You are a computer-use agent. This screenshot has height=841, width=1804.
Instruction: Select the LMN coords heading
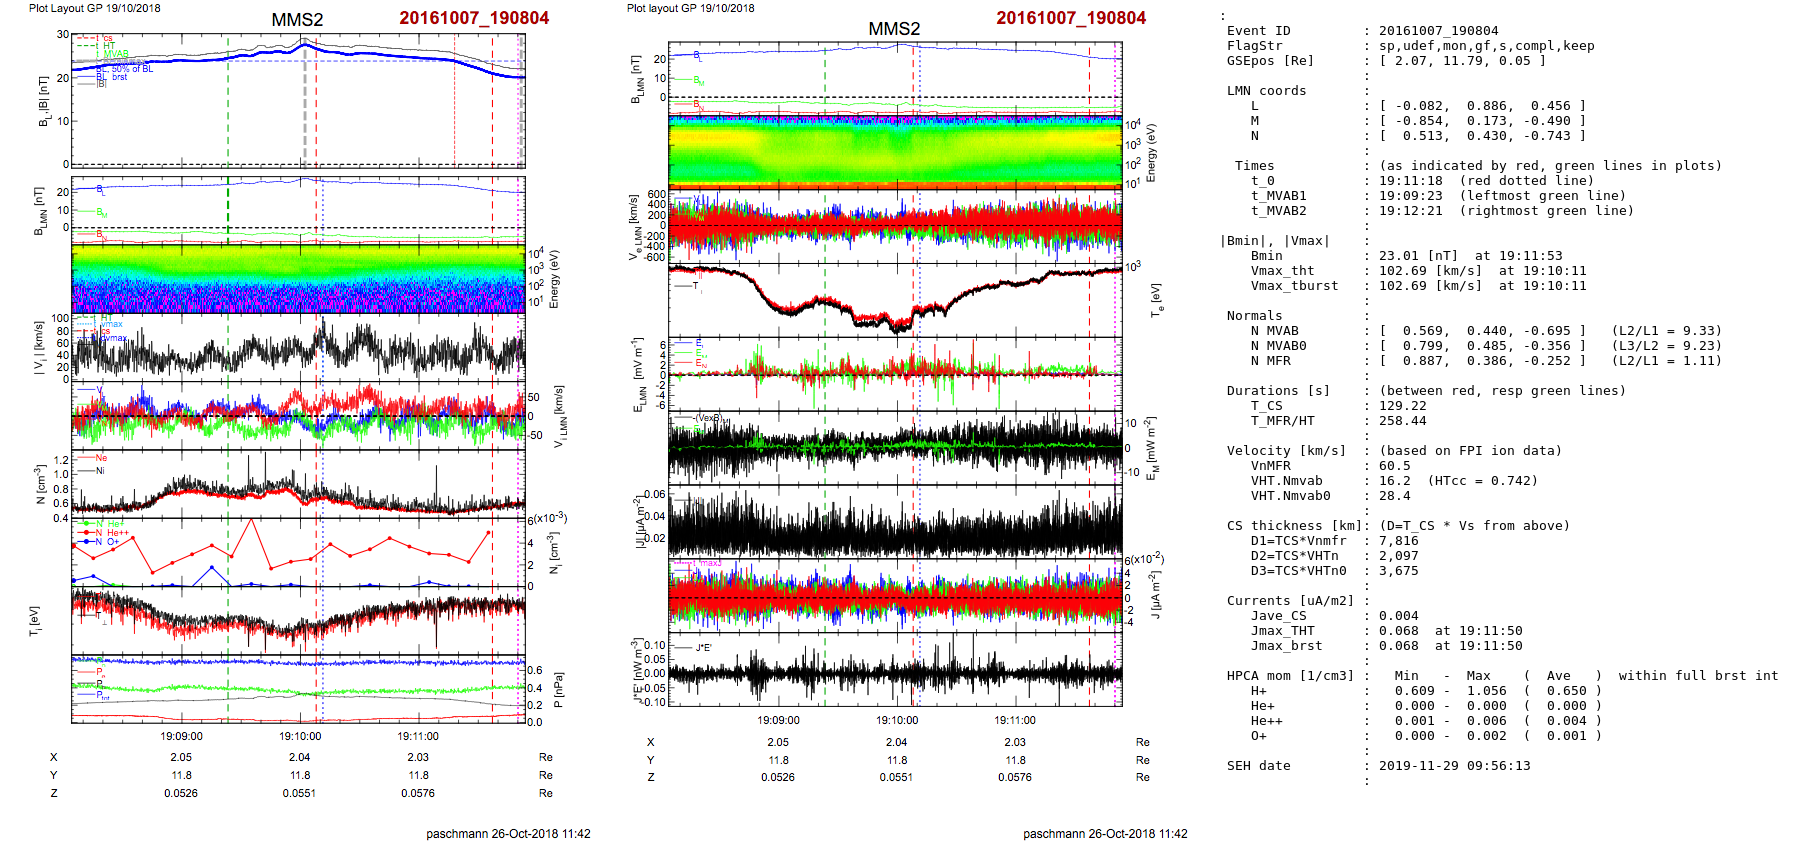1266,91
